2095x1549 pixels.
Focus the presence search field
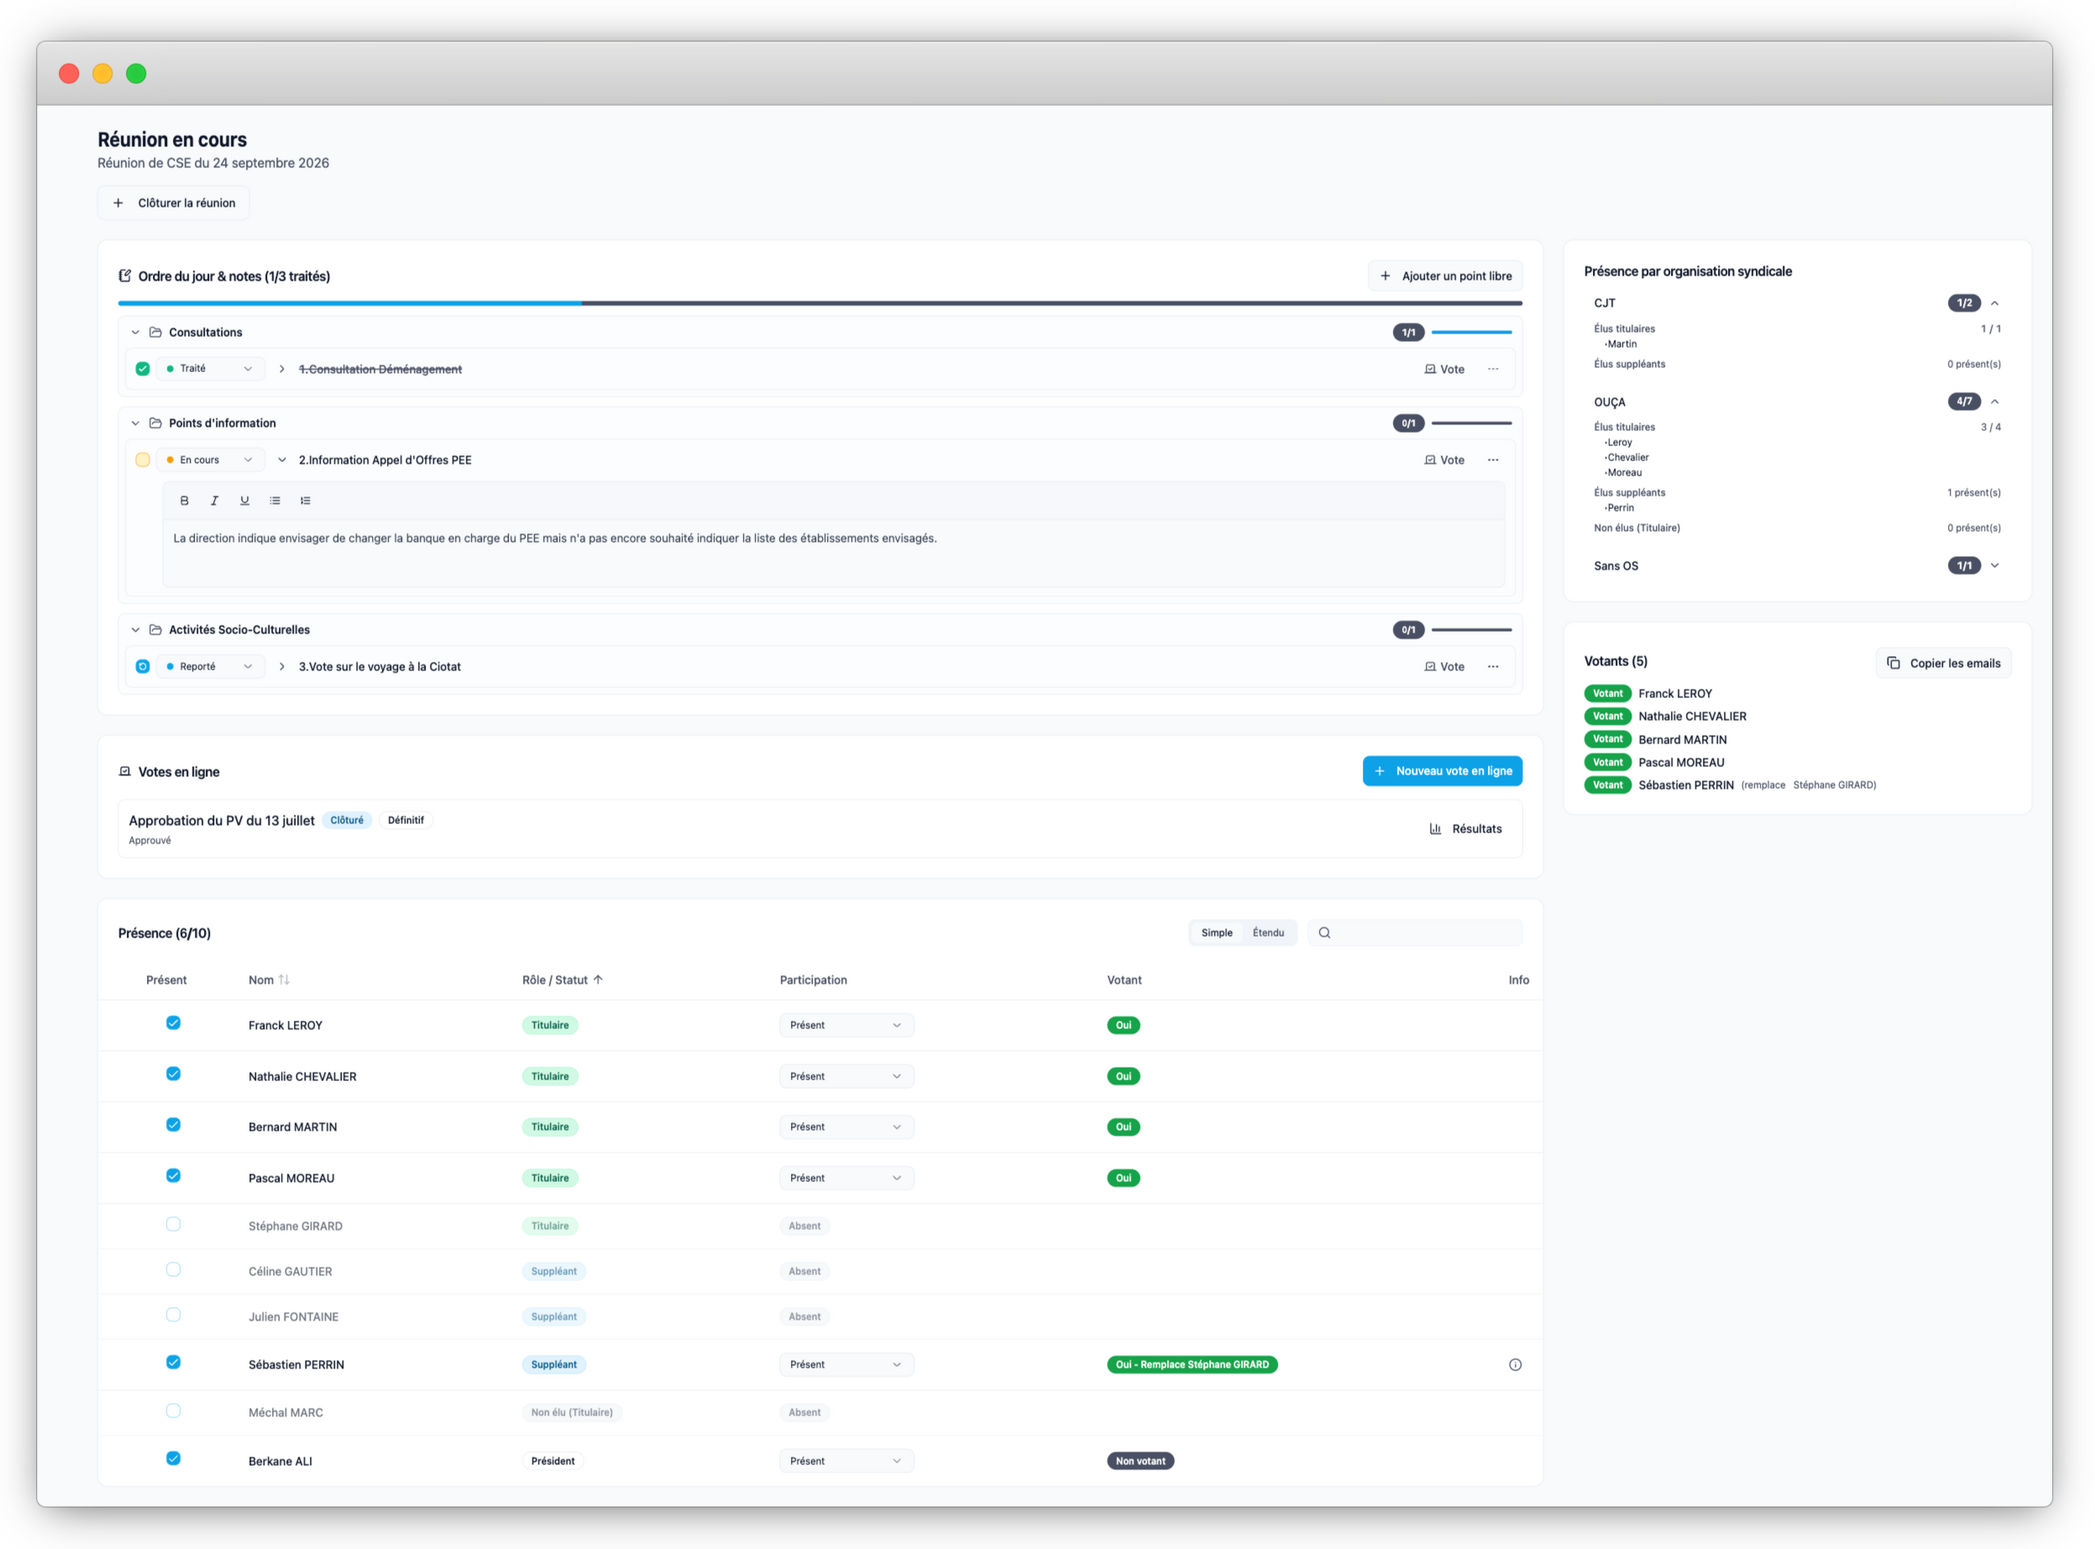click(1415, 933)
